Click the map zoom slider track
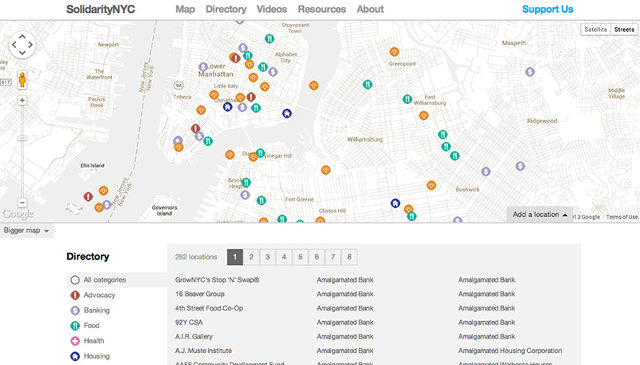The image size is (640, 365). pyautogui.click(x=22, y=151)
